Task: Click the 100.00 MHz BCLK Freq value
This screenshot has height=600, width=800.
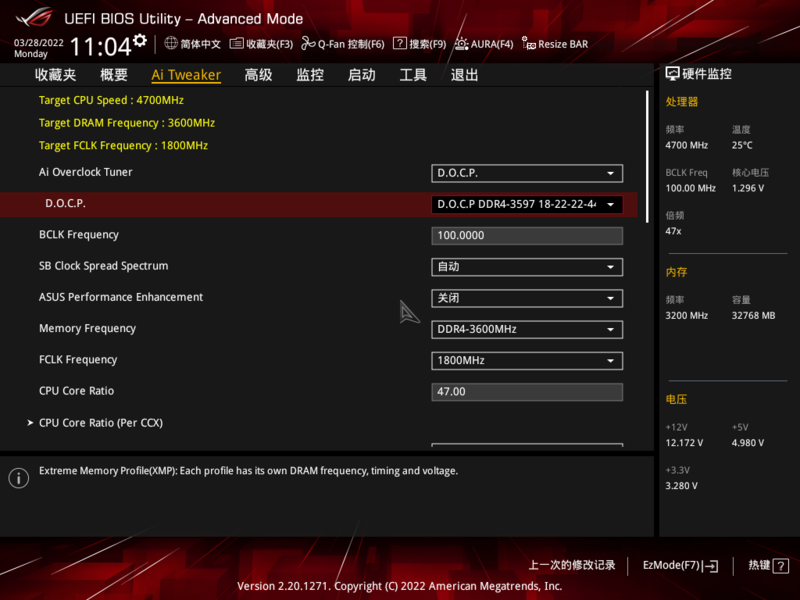Action: click(x=691, y=188)
